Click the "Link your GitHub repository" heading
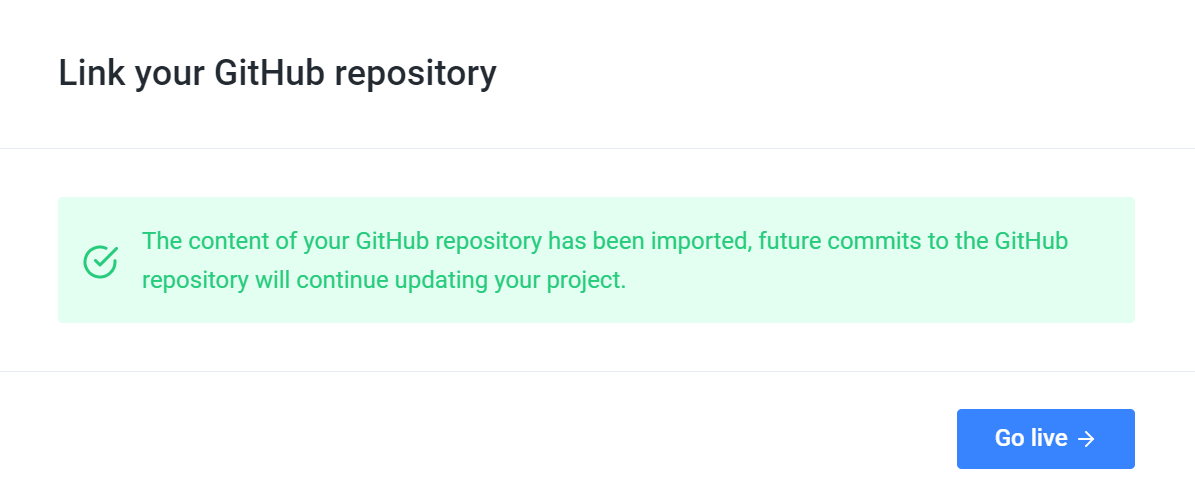 (277, 74)
